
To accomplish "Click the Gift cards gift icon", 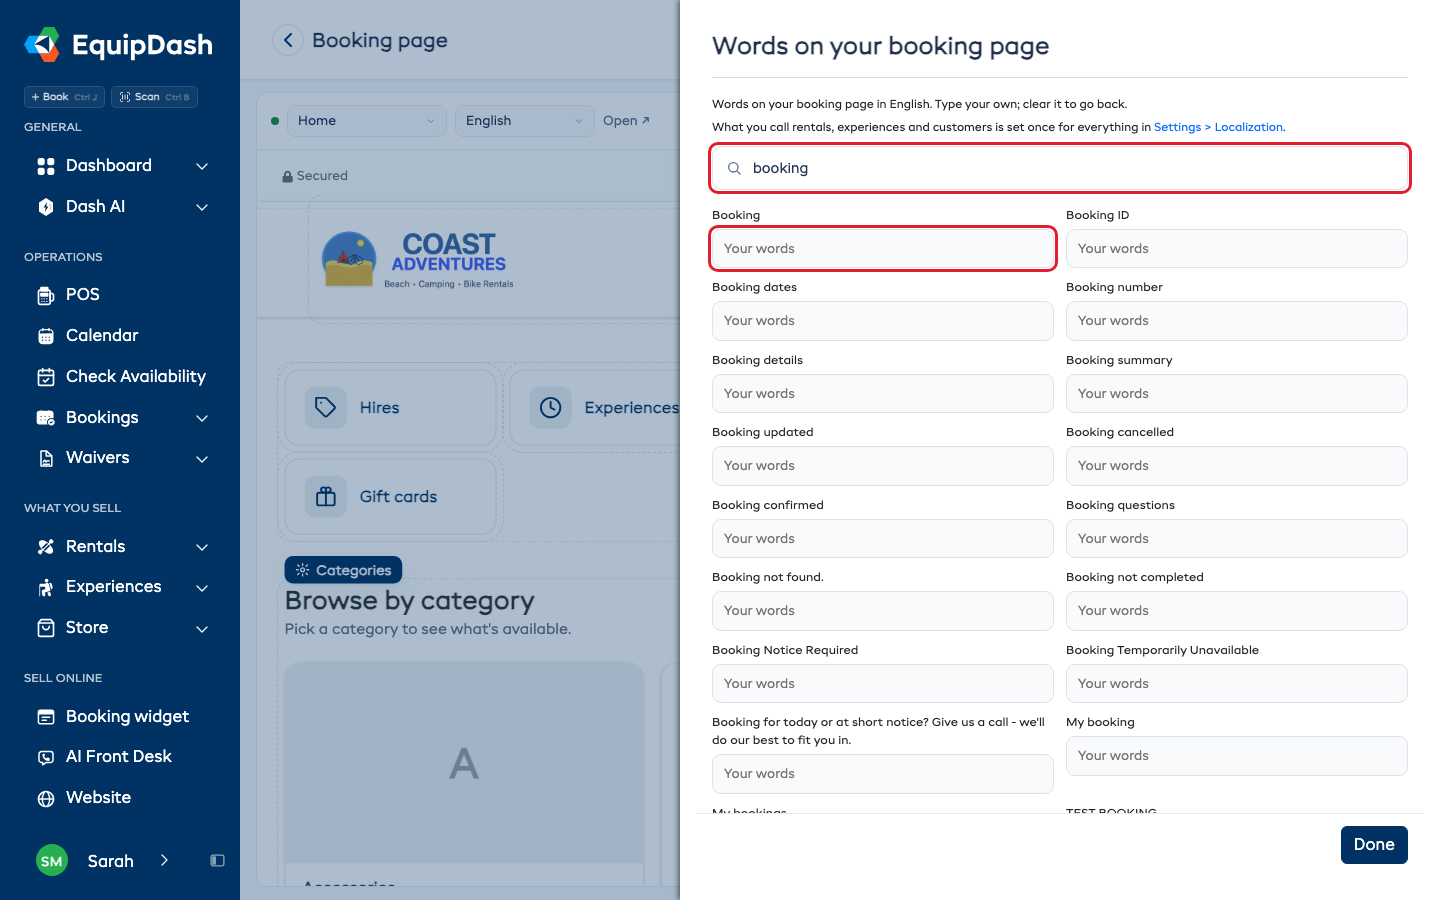I will 326,497.
